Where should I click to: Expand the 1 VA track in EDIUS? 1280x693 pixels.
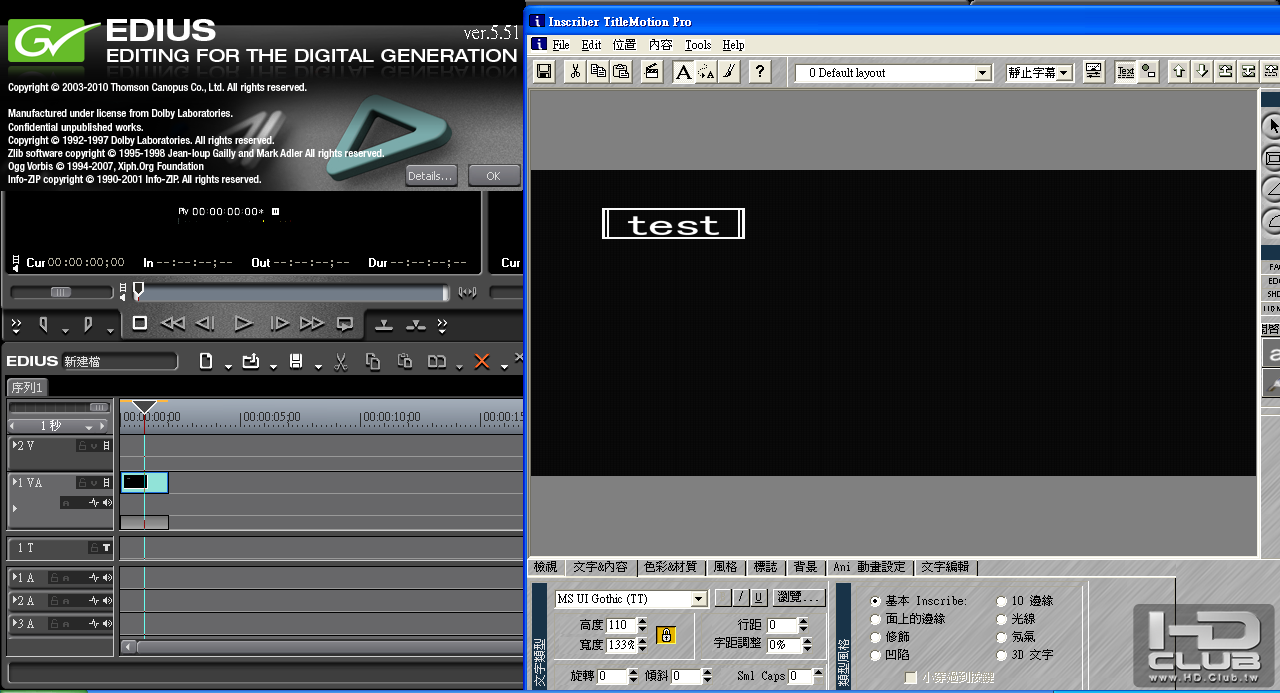(14, 482)
